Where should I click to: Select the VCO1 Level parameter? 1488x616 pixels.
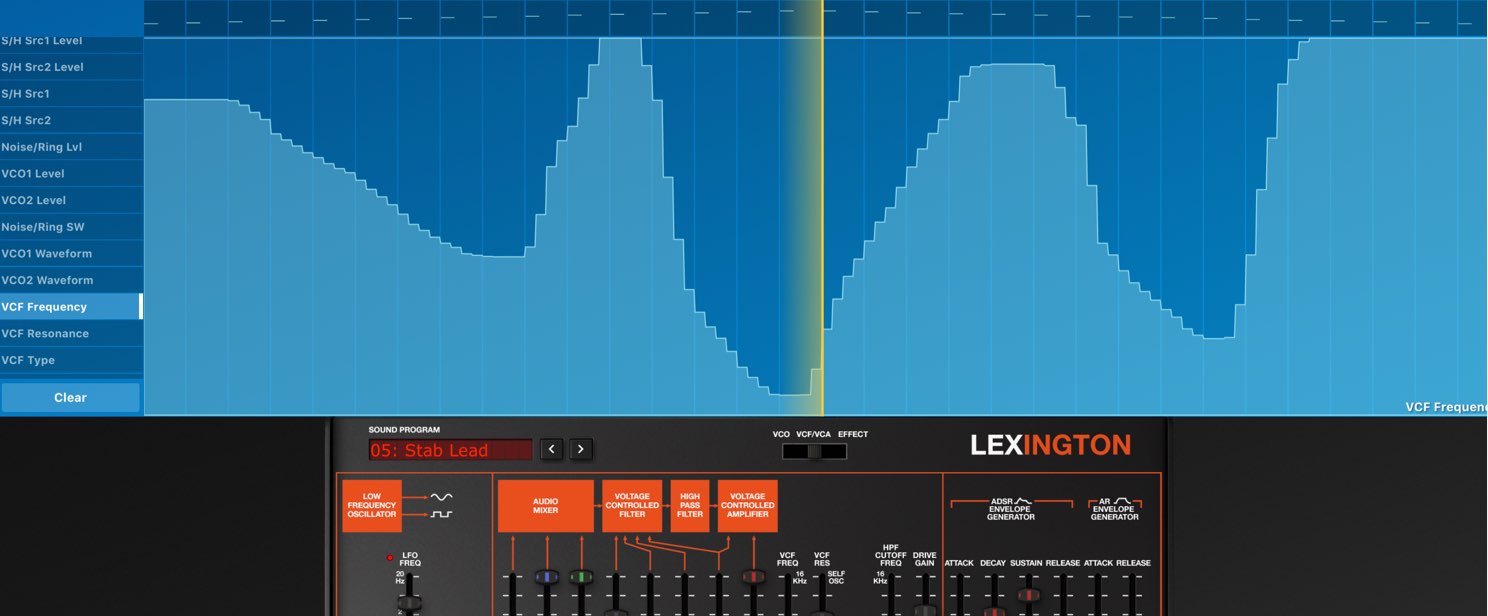[71, 174]
